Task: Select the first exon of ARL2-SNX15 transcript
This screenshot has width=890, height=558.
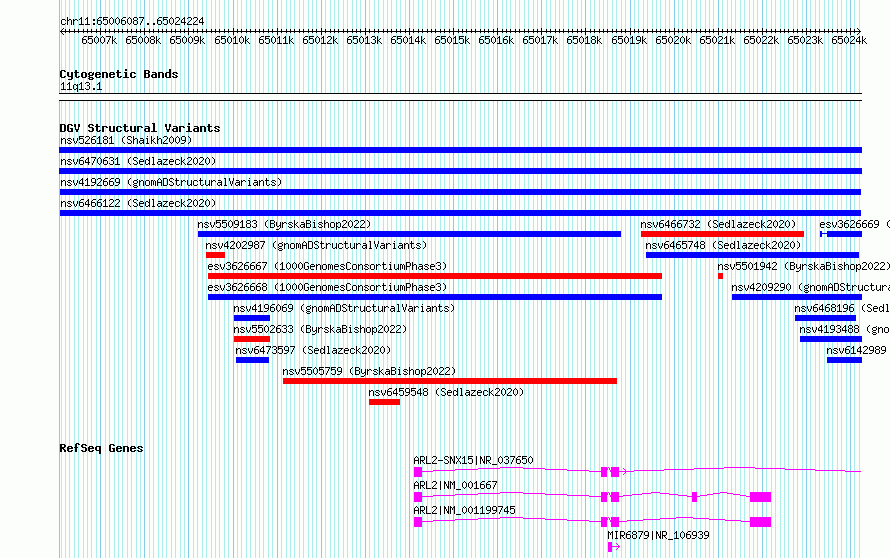Action: [x=418, y=472]
